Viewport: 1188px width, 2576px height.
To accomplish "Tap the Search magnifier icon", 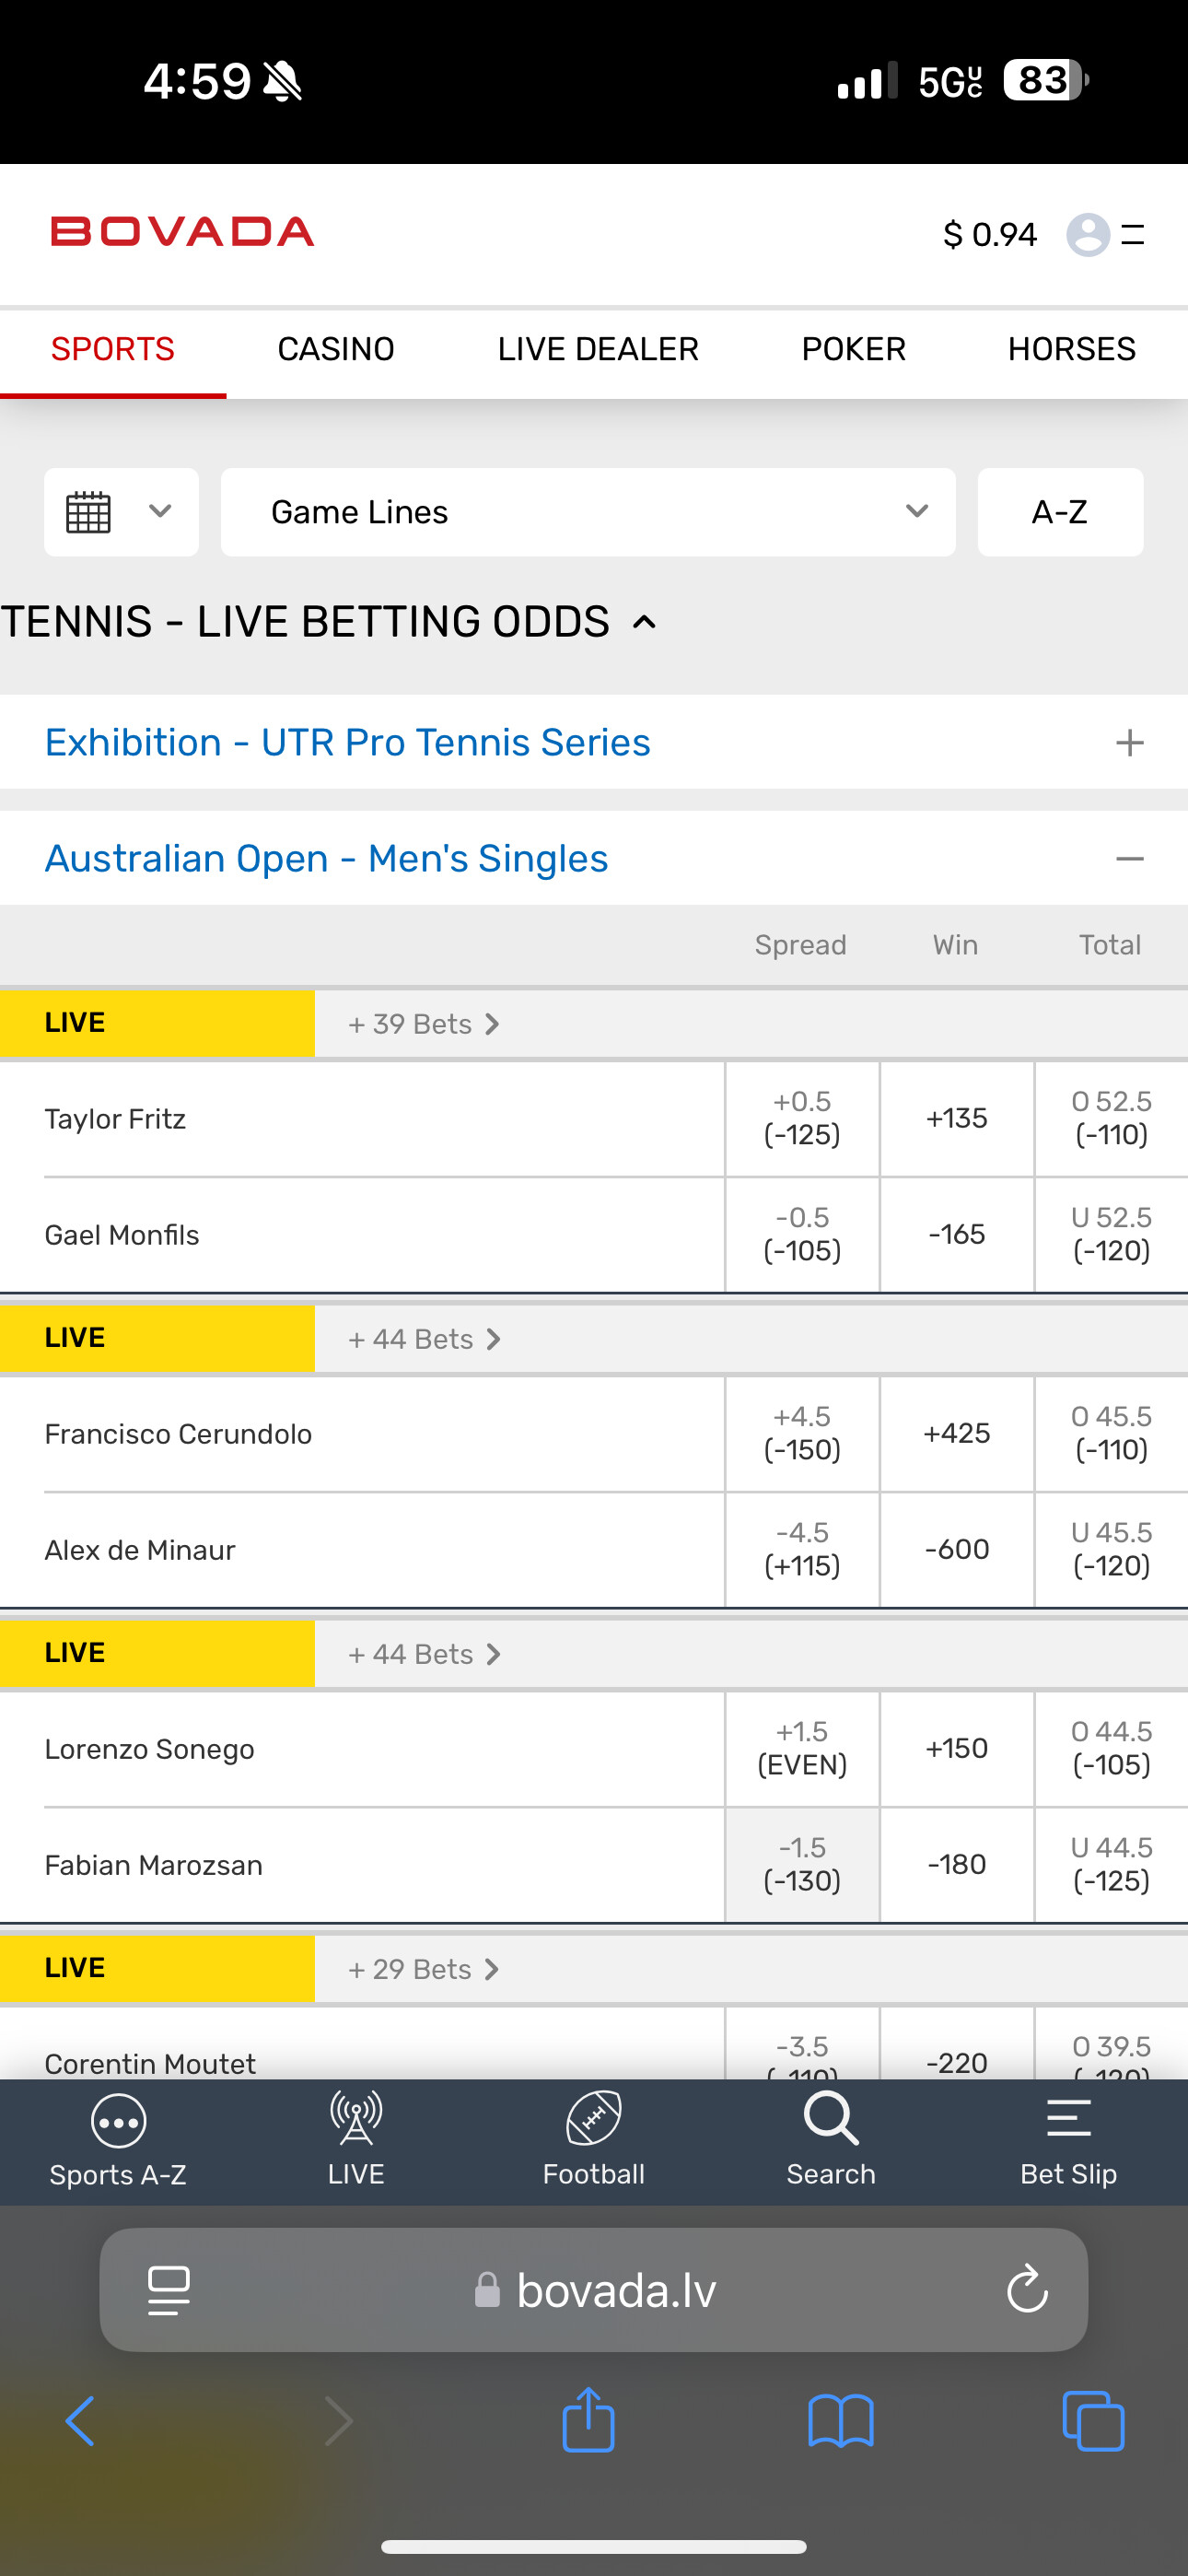I will click(830, 2120).
